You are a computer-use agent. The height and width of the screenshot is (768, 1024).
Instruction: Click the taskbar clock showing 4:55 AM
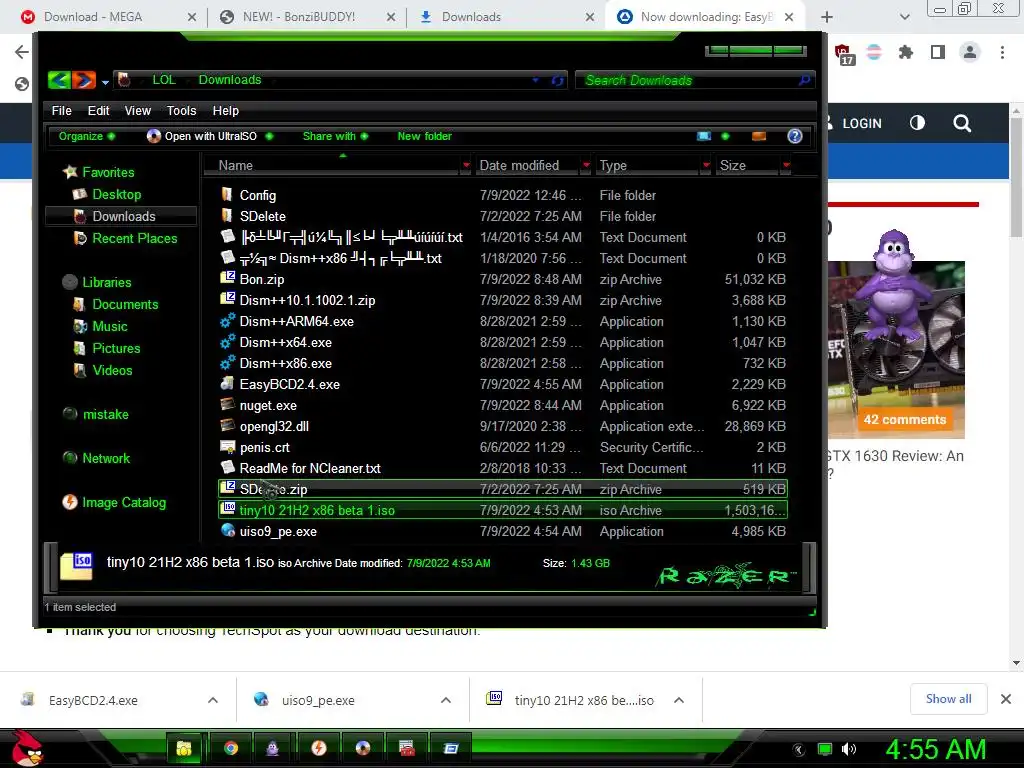pos(936,750)
